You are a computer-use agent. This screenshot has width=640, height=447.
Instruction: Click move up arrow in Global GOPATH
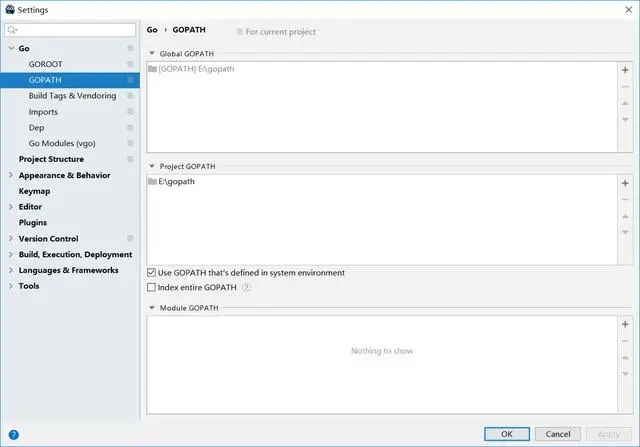coord(625,103)
